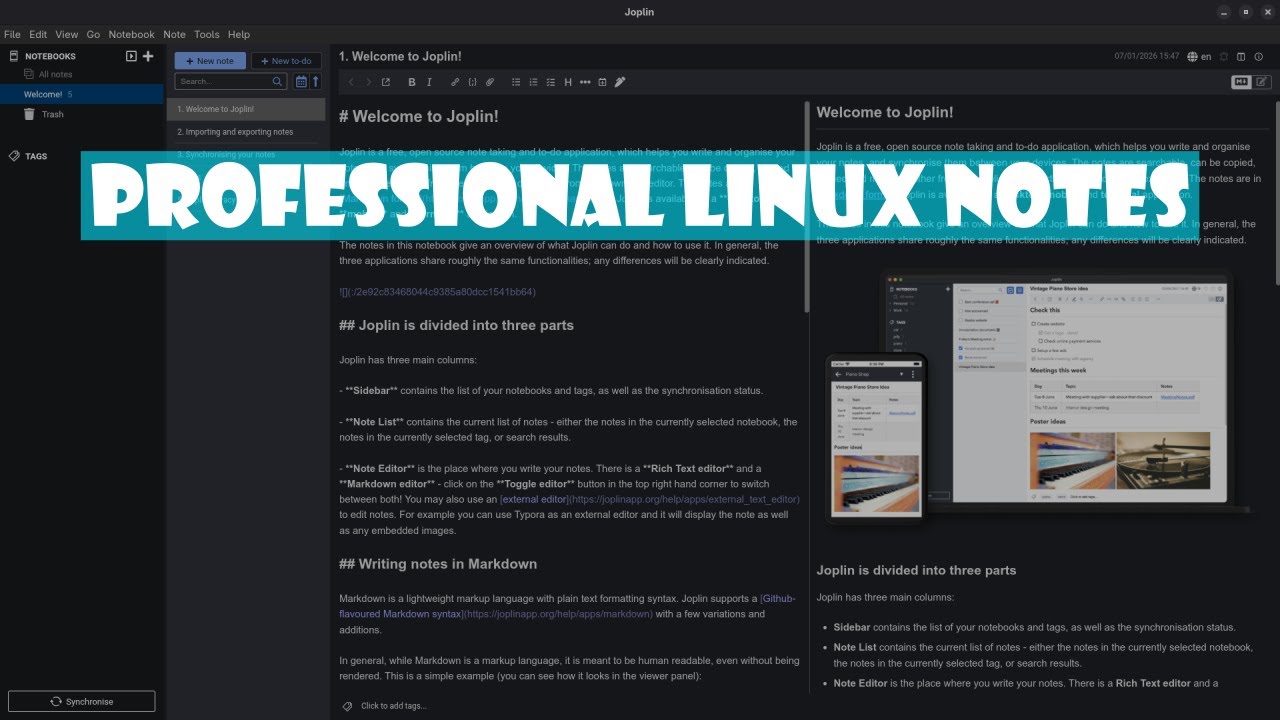1280x720 pixels.
Task: Open the View menu
Action: click(67, 34)
